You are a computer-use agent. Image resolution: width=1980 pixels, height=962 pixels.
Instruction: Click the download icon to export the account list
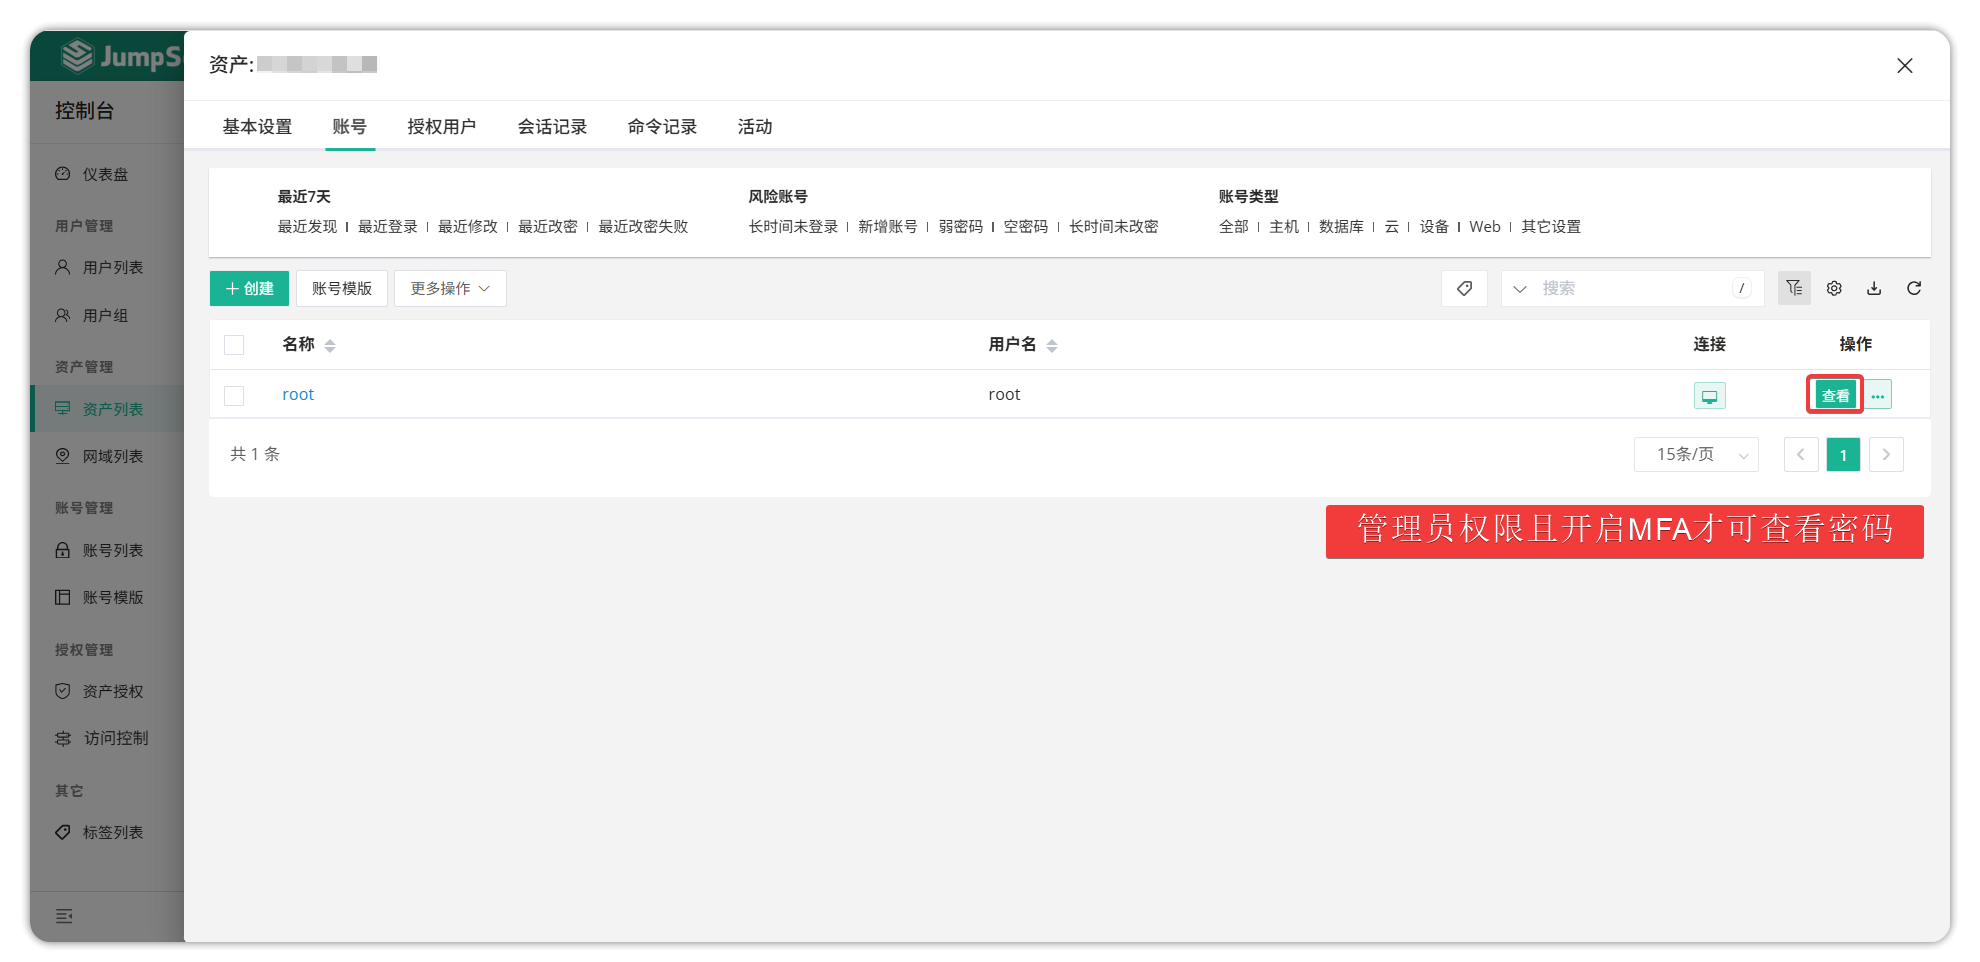(1874, 288)
